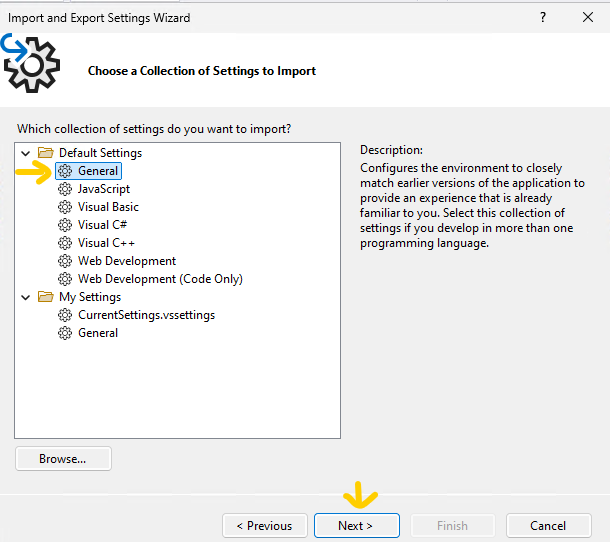Open the Browse... file dialog
Image resolution: width=610 pixels, height=542 pixels.
63,459
